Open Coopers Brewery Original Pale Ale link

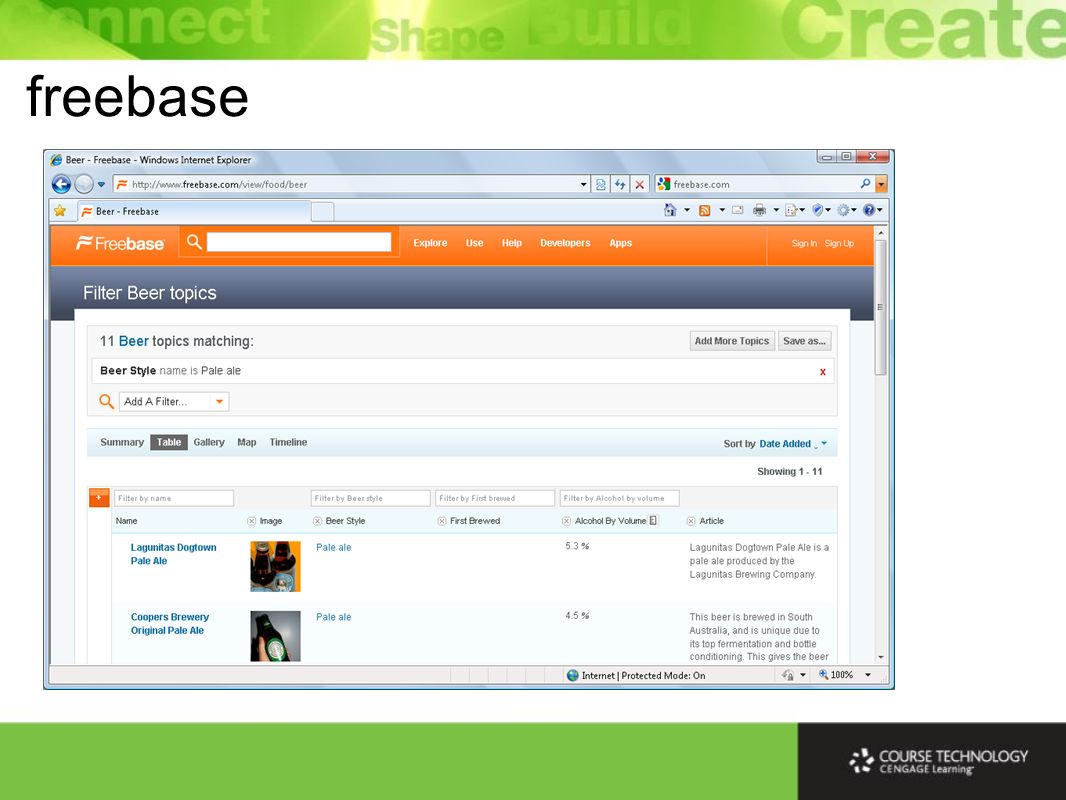click(170, 624)
